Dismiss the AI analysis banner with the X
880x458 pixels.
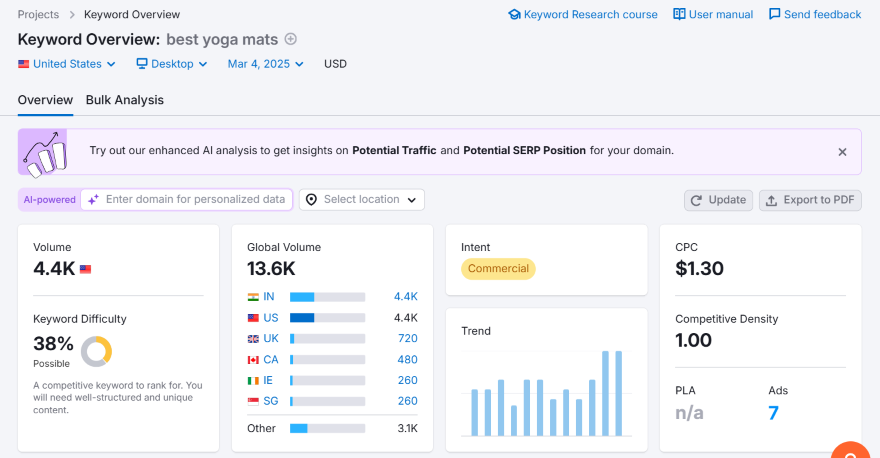click(x=842, y=152)
